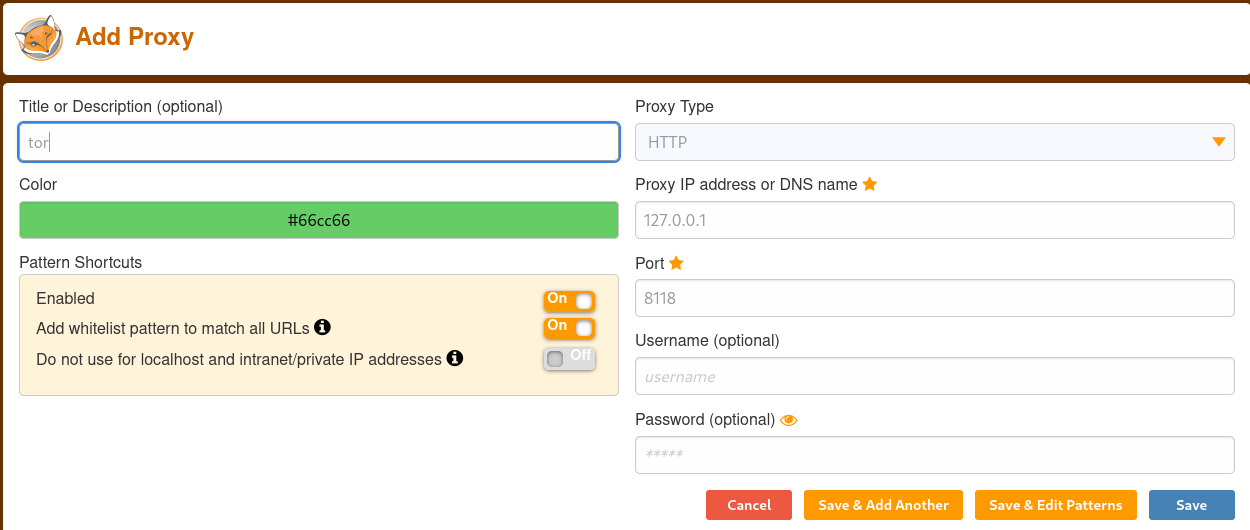Turn off whitelist pattern match all URLs toggle
This screenshot has height=530, width=1250.
[x=569, y=328]
